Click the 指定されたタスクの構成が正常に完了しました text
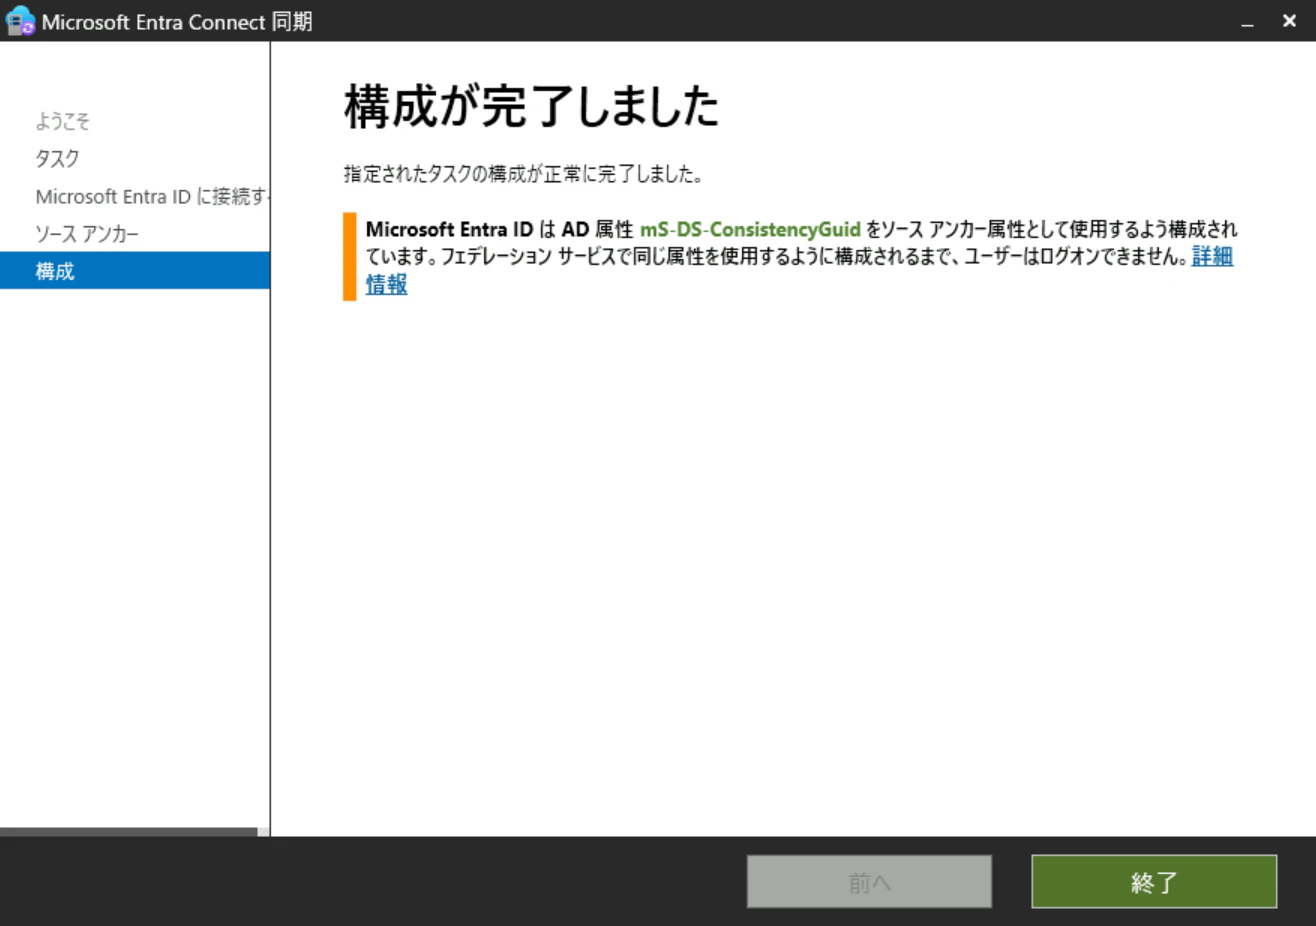 [524, 174]
